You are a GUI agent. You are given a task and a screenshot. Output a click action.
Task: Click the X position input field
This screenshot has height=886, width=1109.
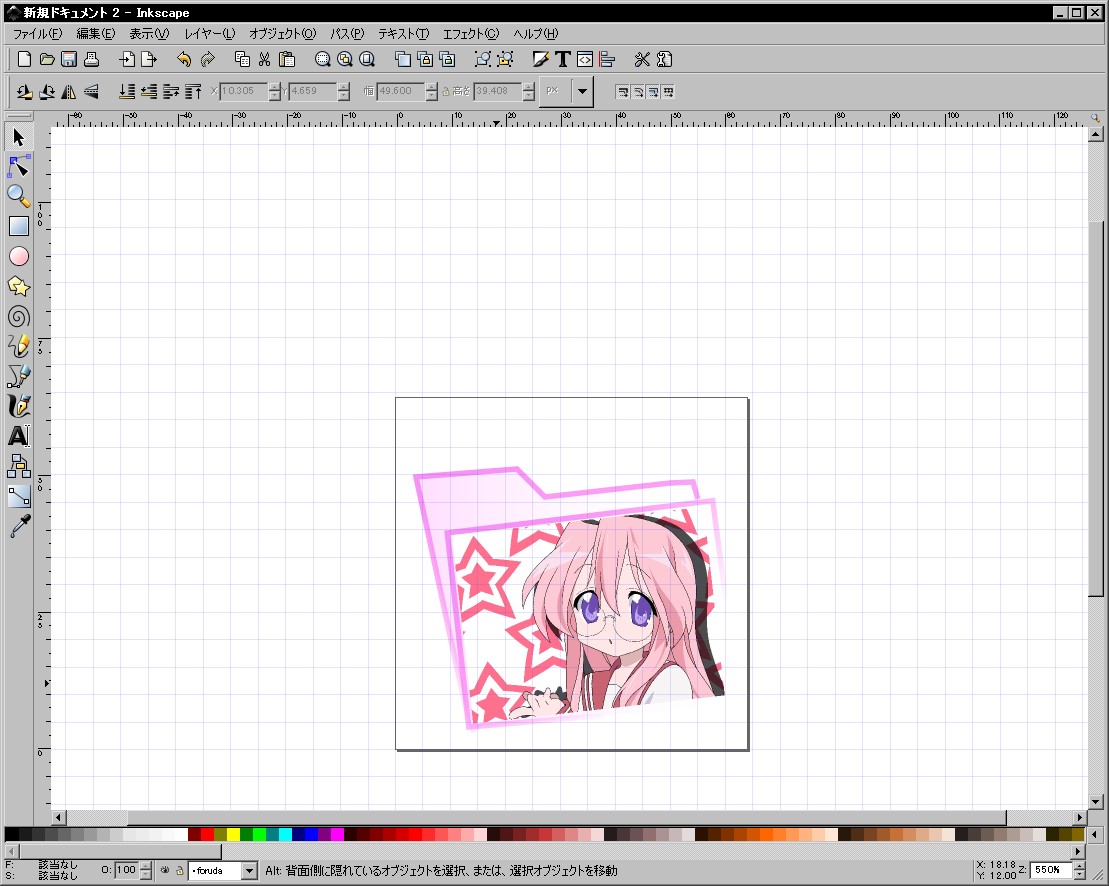click(243, 91)
